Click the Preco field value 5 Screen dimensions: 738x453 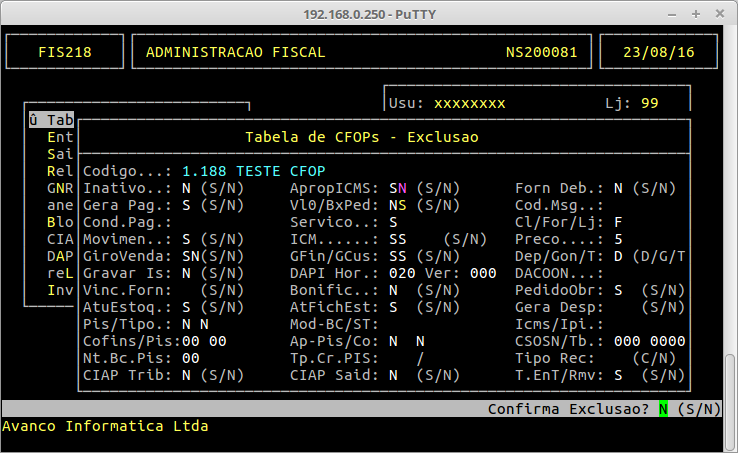[618, 239]
